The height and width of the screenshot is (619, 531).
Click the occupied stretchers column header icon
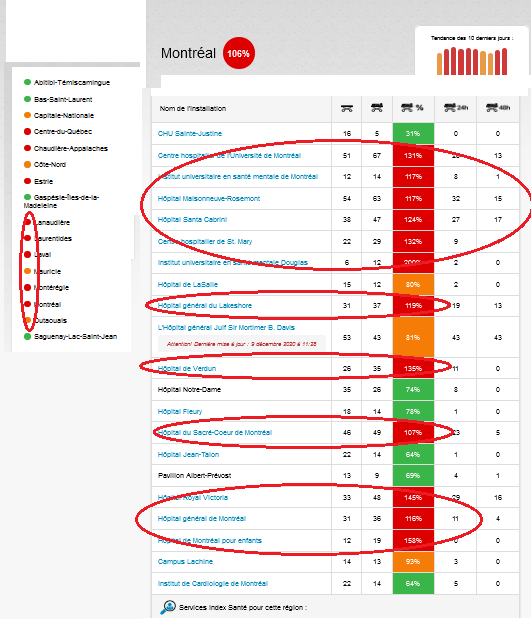[x=377, y=107]
